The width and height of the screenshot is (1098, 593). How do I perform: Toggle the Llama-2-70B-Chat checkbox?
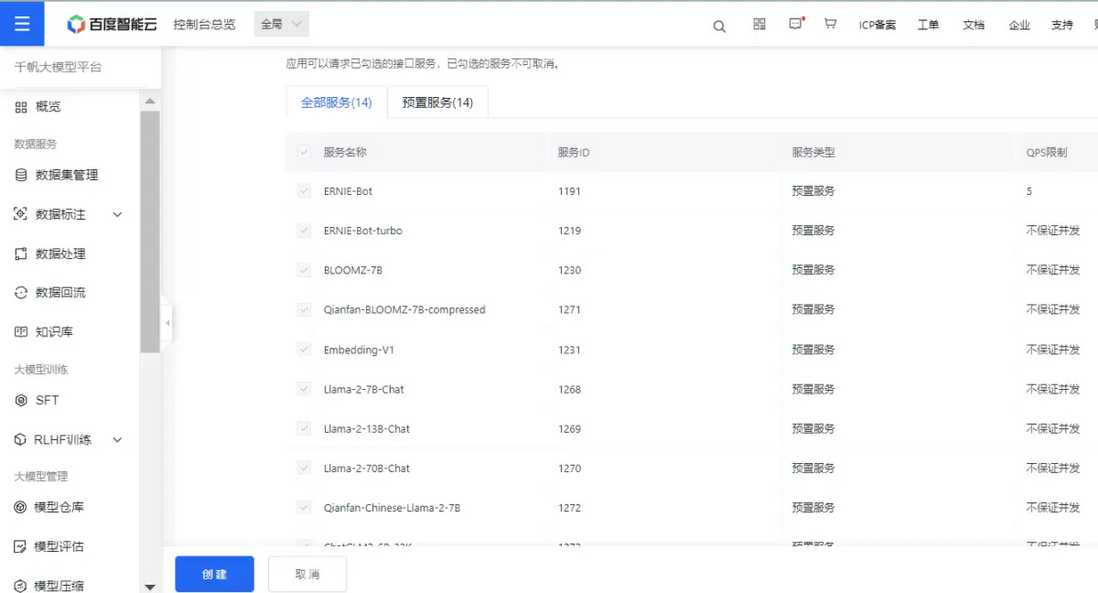pos(303,468)
